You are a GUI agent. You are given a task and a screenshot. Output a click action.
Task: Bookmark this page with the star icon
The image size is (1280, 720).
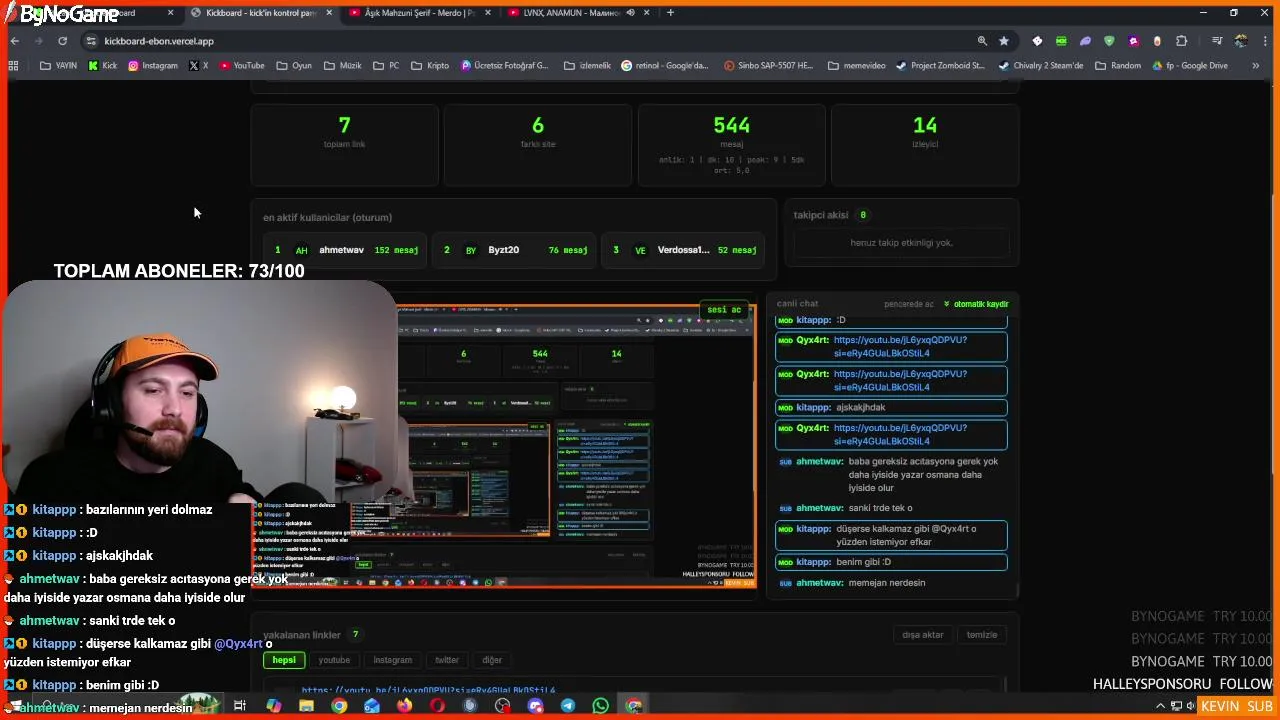tap(1004, 41)
